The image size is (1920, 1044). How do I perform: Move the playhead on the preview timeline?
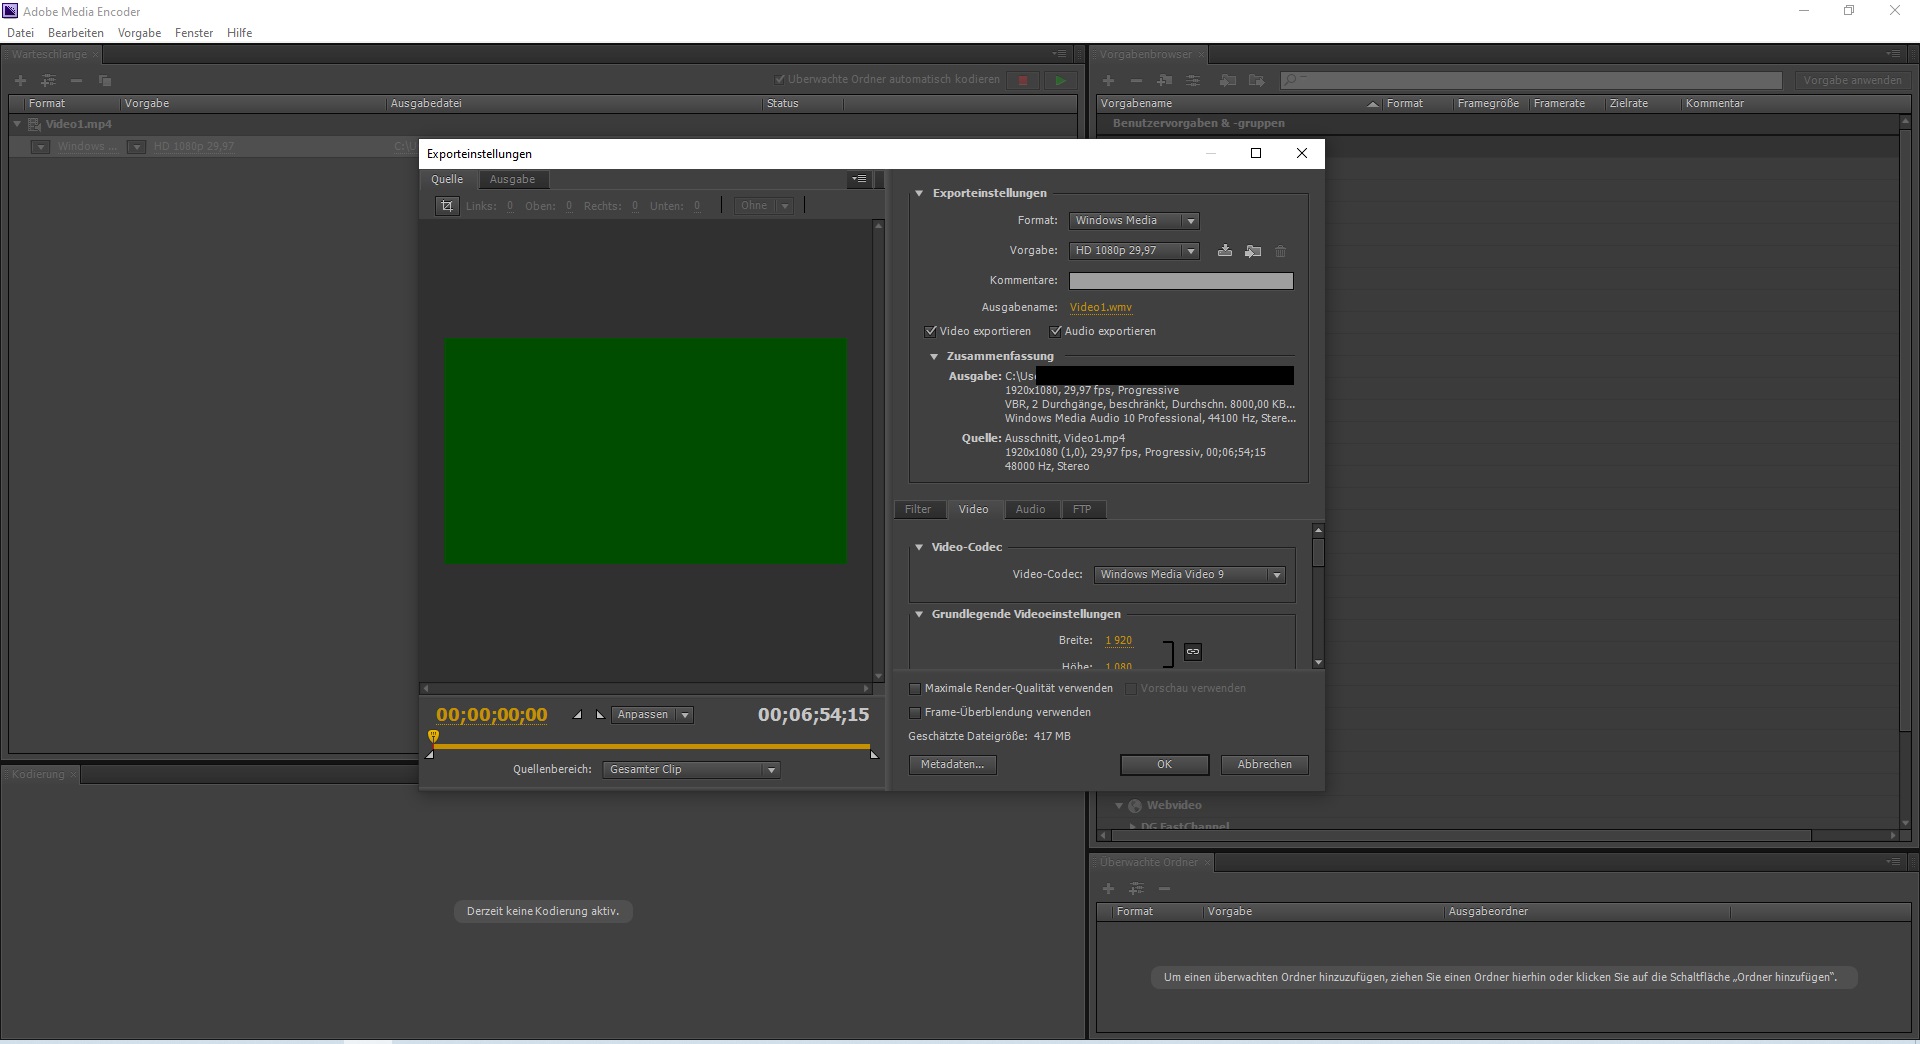[x=433, y=738]
